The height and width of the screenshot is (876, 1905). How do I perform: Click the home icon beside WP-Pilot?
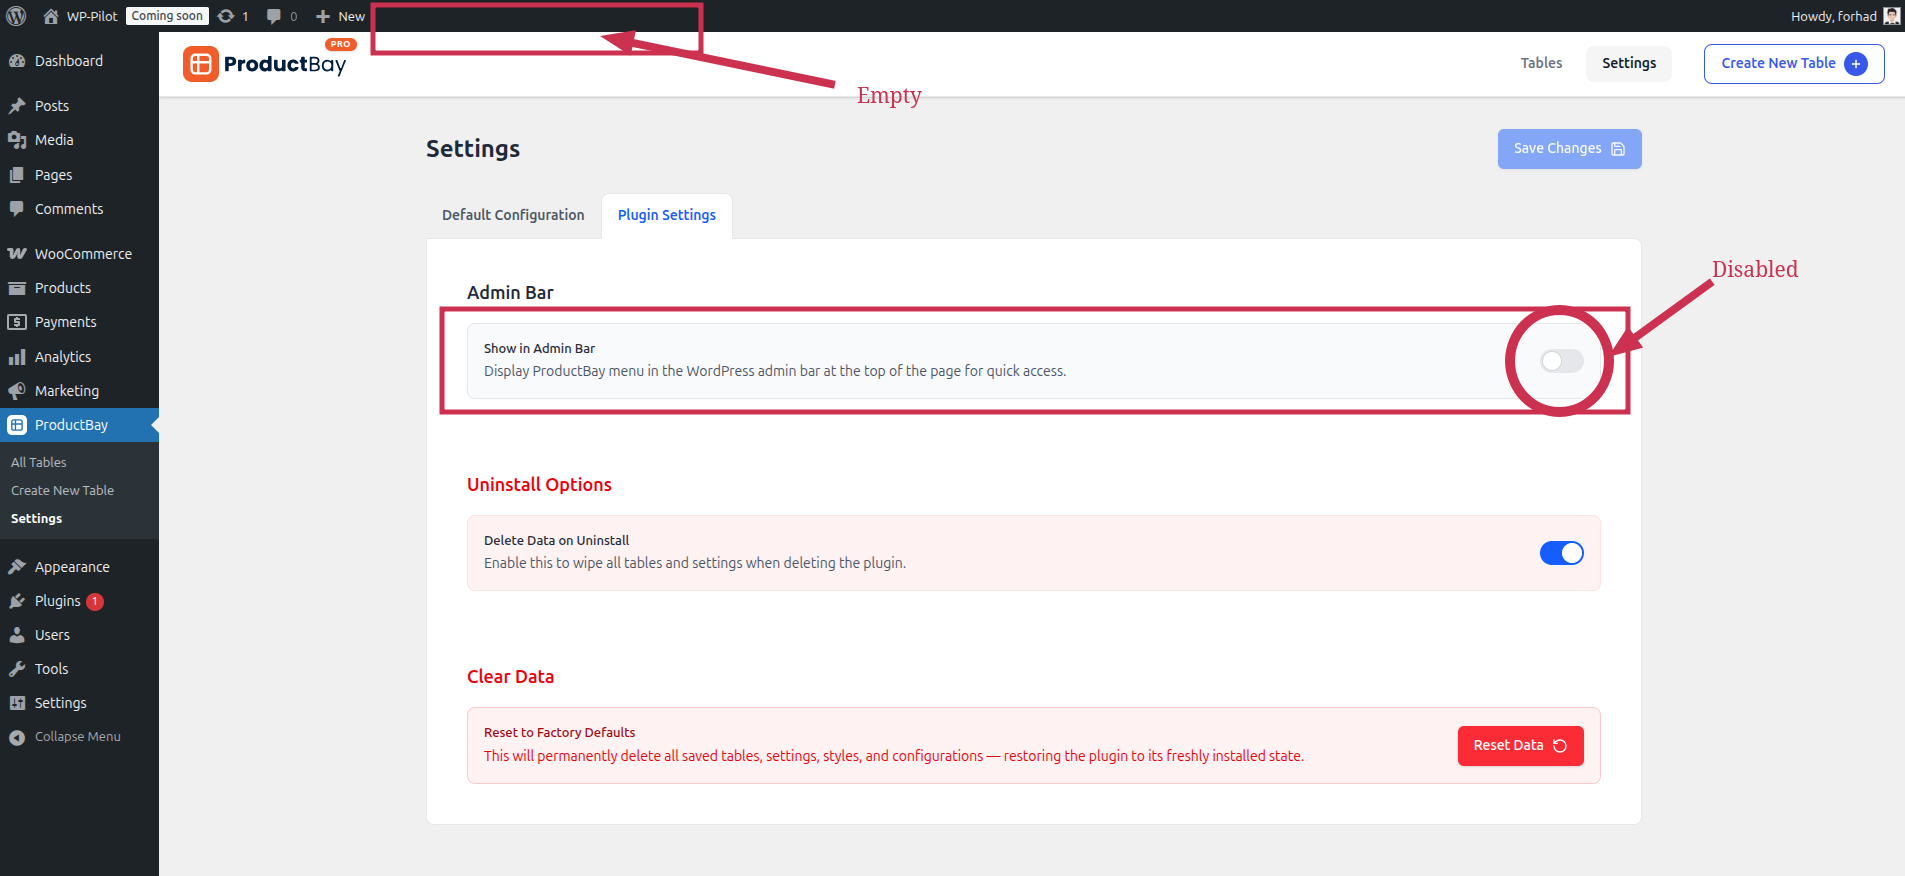(x=51, y=16)
